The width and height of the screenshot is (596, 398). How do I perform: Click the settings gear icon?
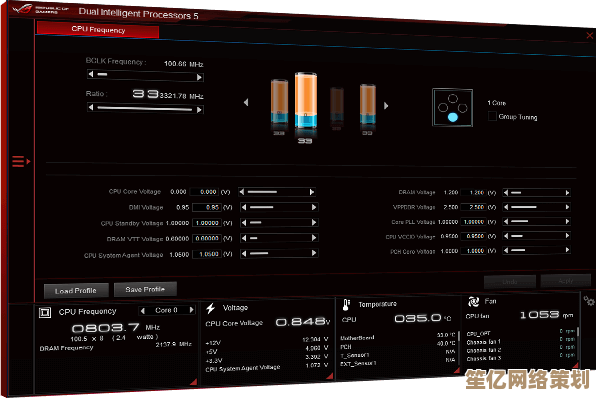589,301
